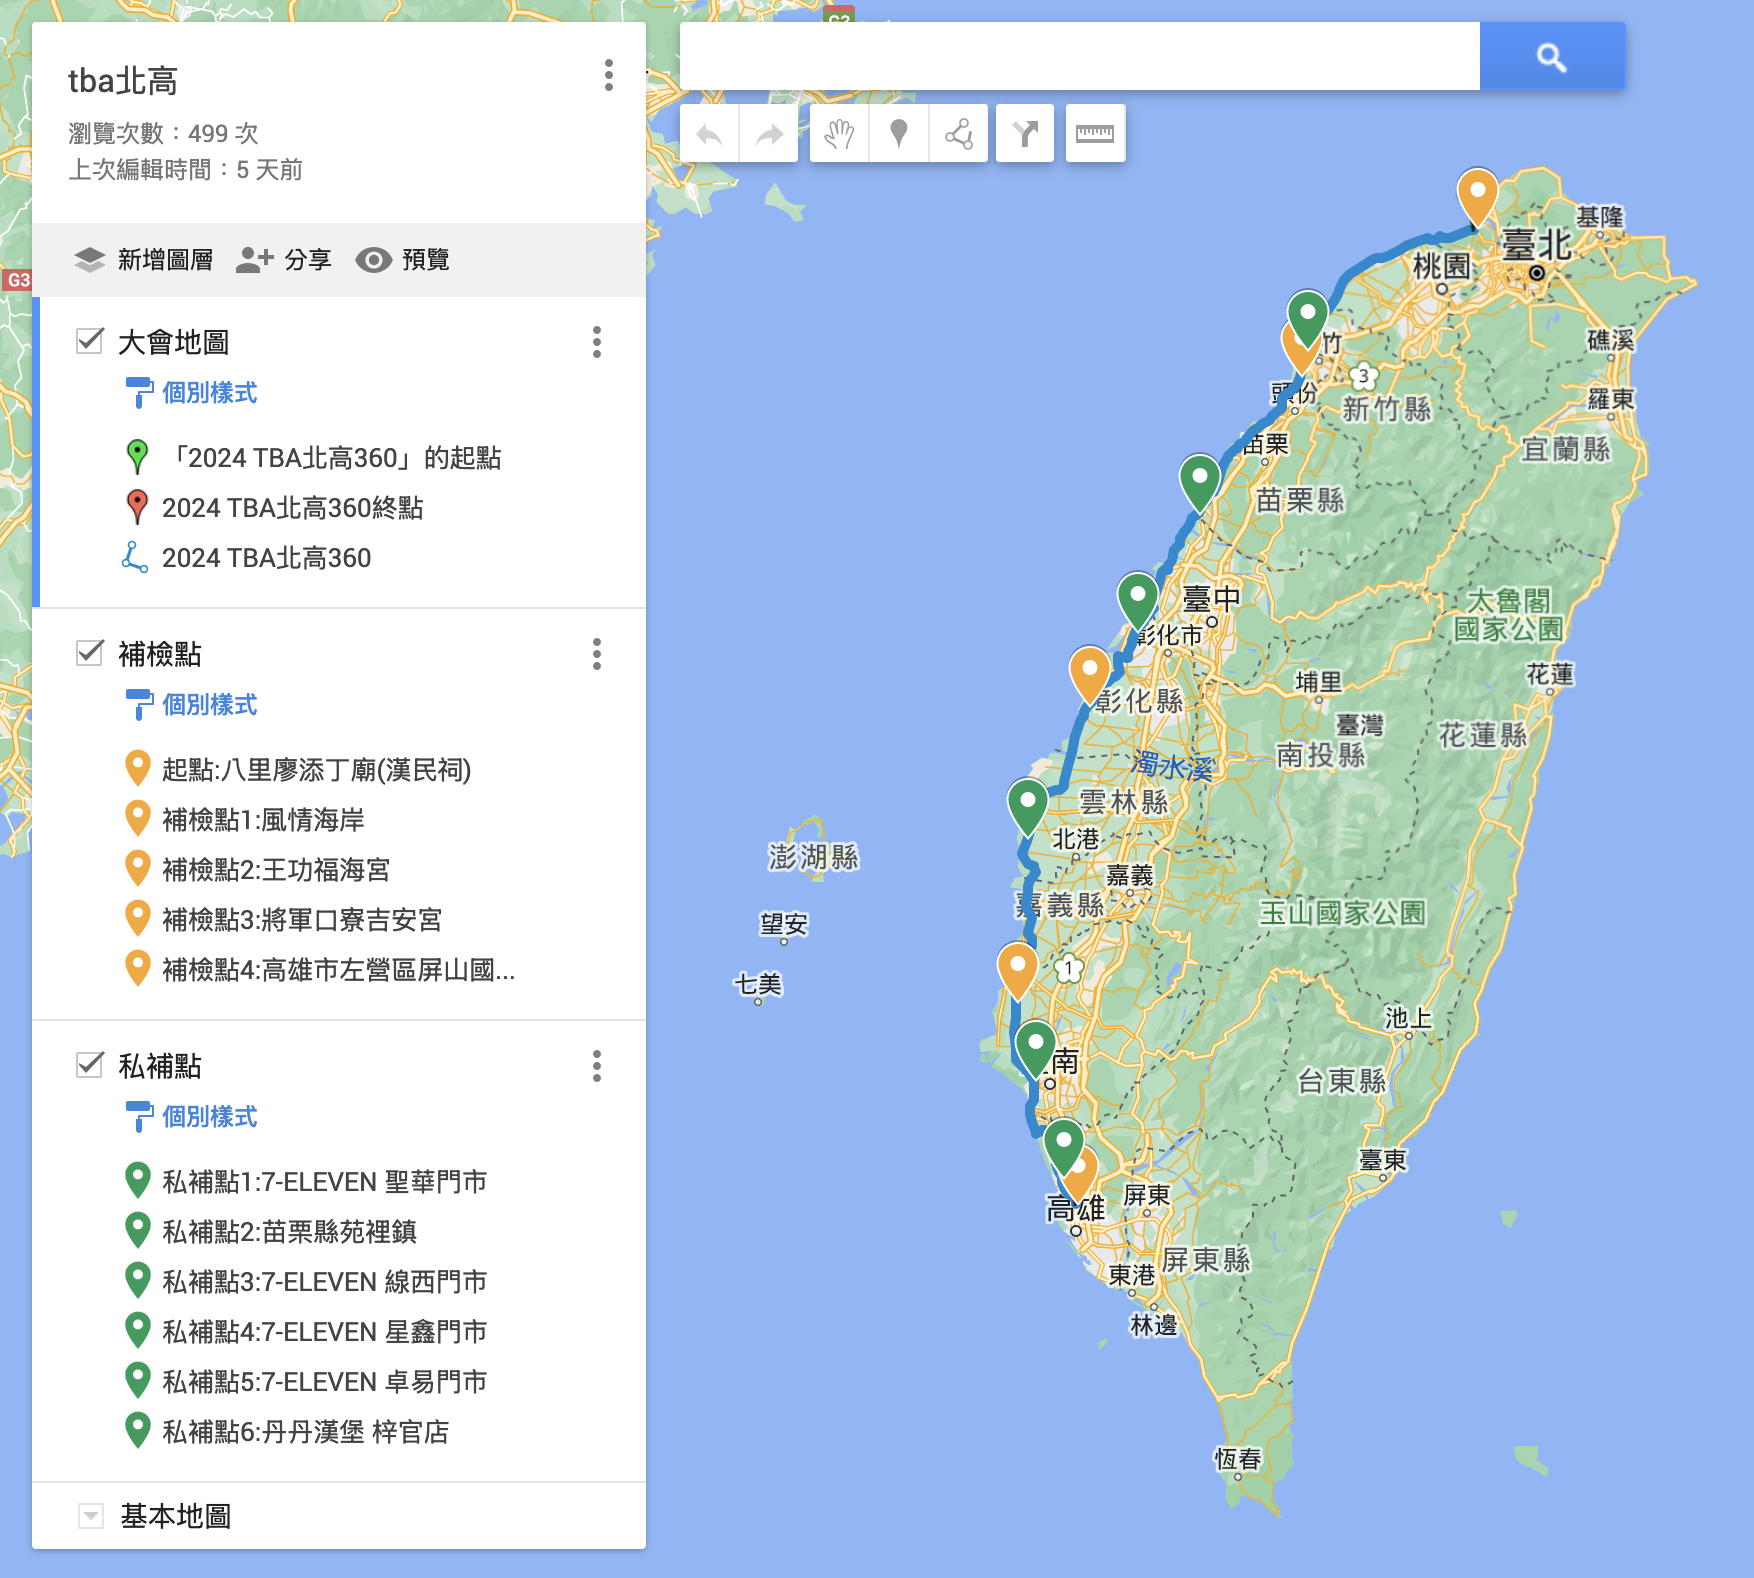The image size is (1754, 1578).
Task: Toggle the 補檢點 layer checkbox
Action: (x=90, y=653)
